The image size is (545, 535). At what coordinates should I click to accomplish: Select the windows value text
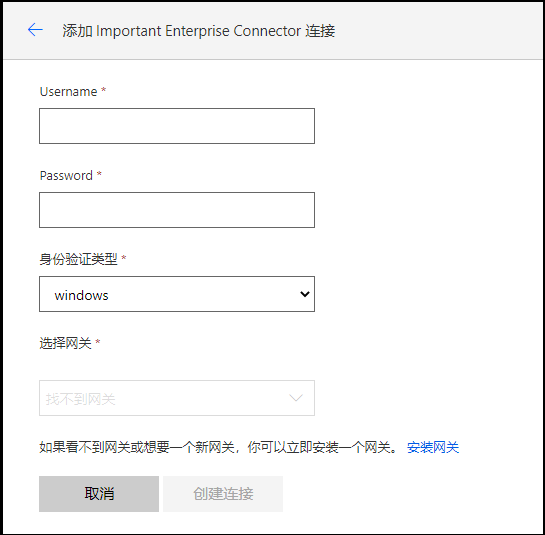pyautogui.click(x=82, y=295)
